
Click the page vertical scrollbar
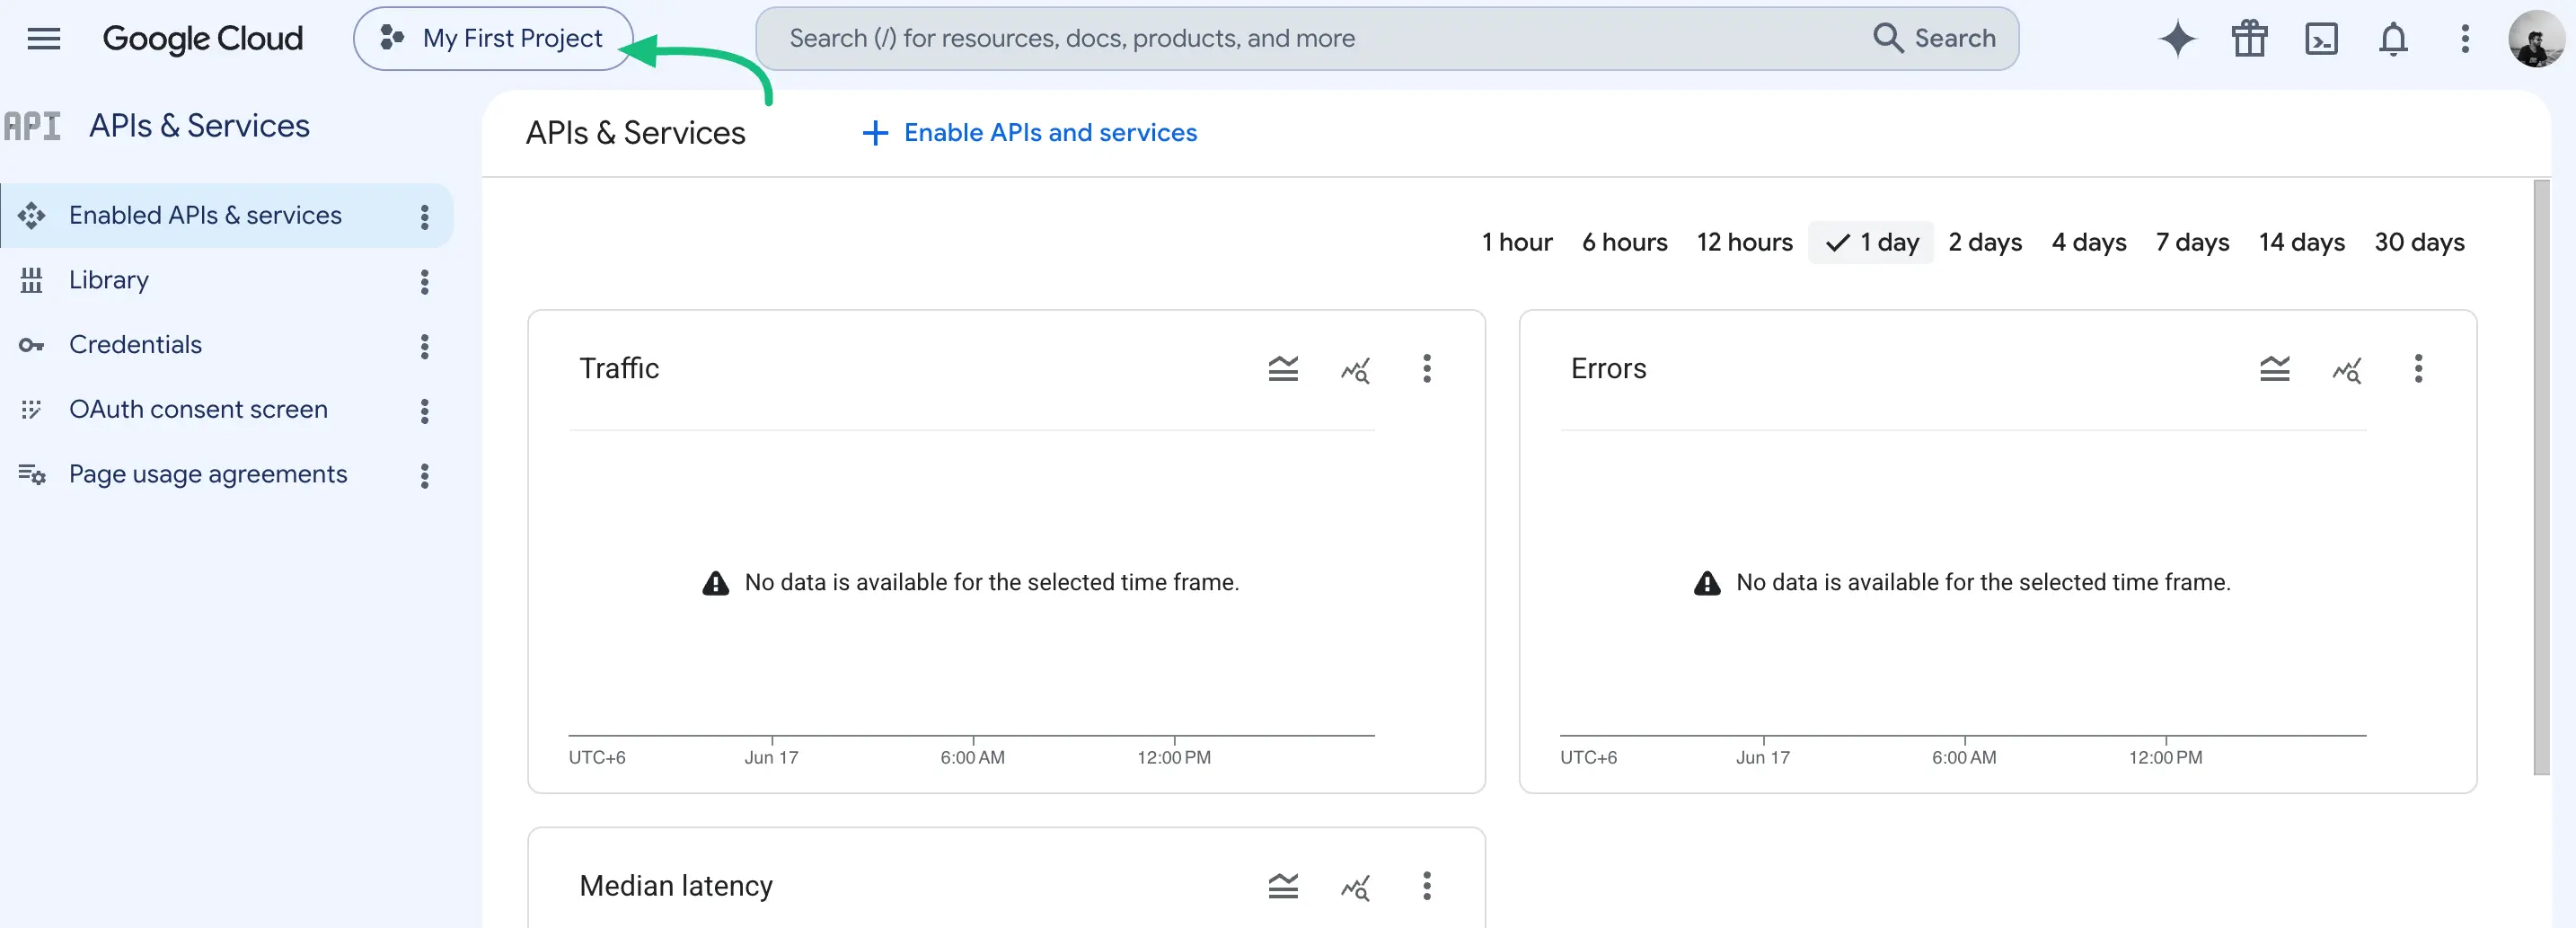click(2541, 477)
